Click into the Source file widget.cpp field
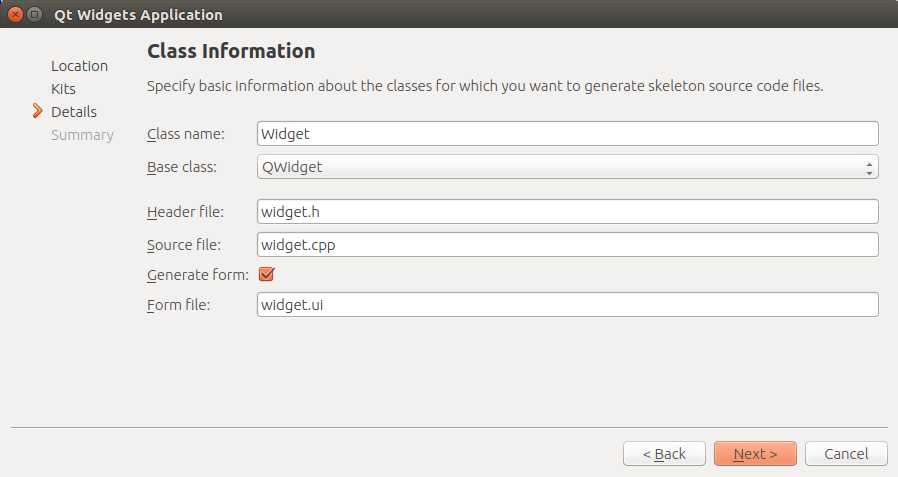 click(x=568, y=245)
